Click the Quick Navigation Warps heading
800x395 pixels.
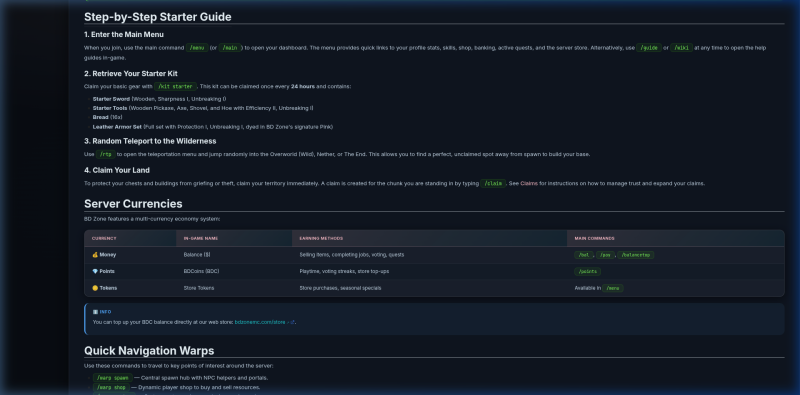(x=149, y=351)
